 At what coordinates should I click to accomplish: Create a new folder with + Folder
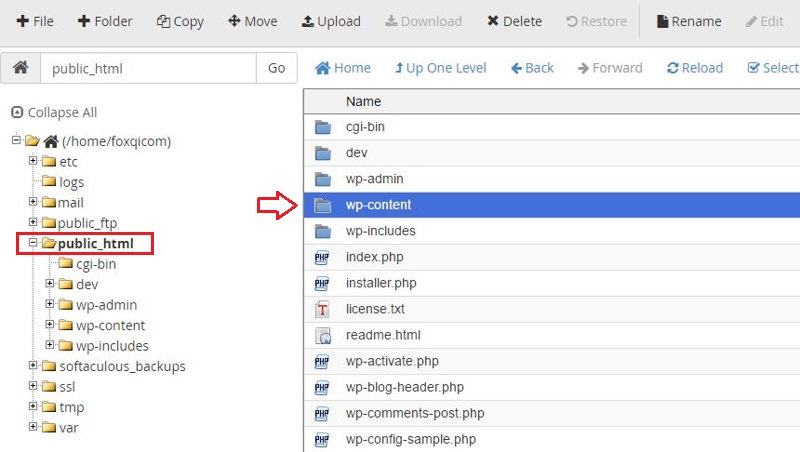[x=105, y=21]
